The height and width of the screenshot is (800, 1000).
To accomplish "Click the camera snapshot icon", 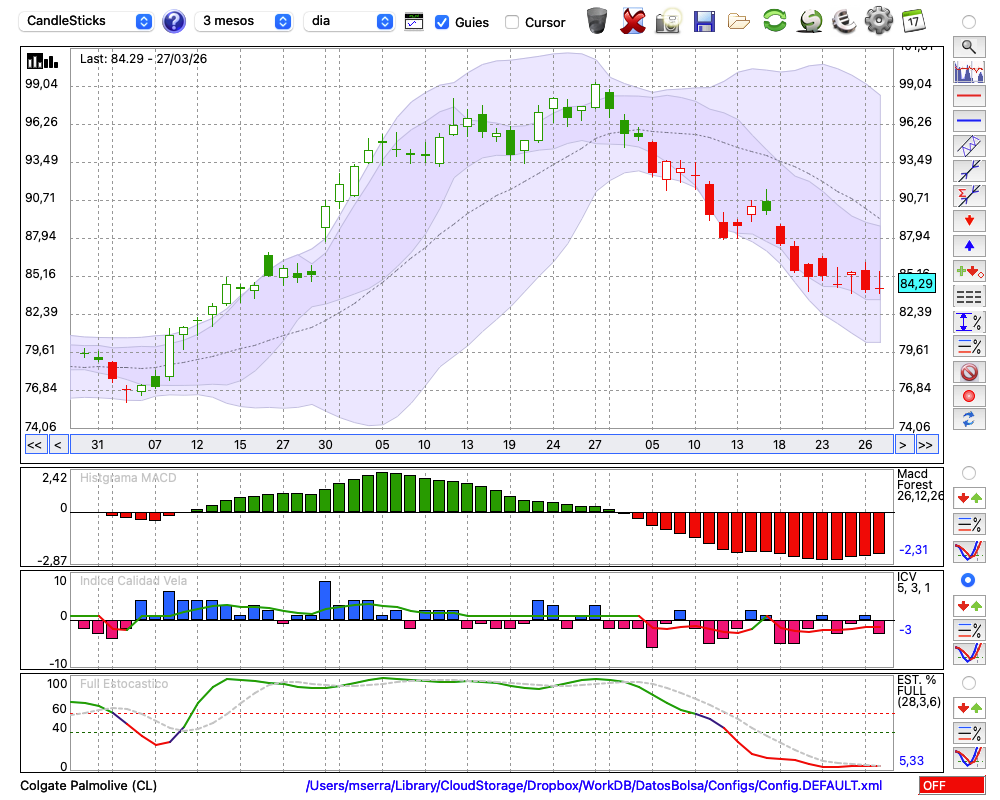I will pos(668,20).
